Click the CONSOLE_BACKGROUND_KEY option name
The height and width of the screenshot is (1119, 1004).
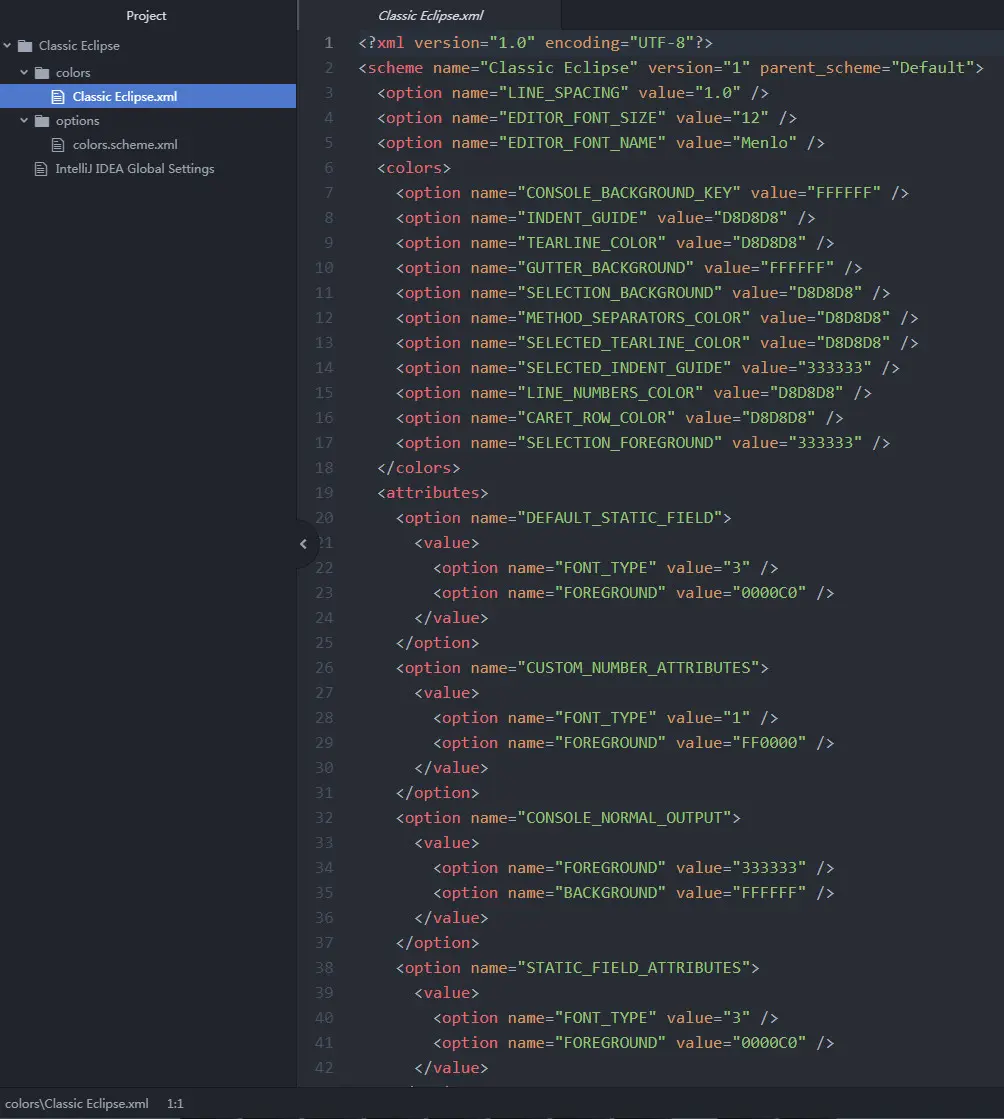pos(629,193)
